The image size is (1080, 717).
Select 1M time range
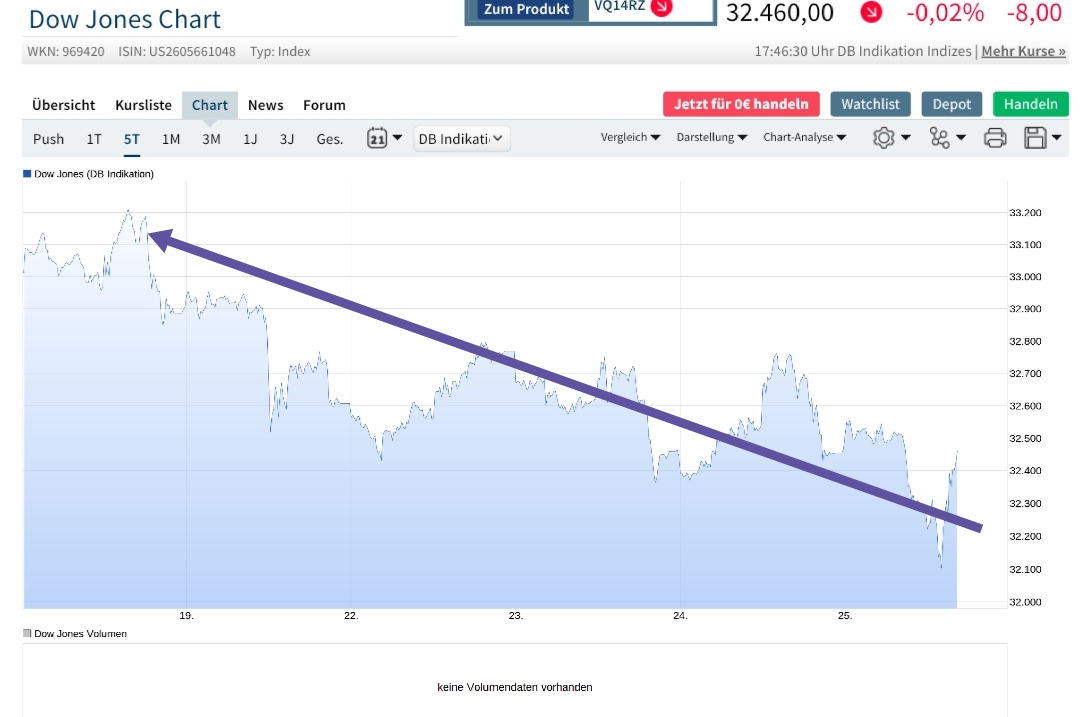pyautogui.click(x=171, y=138)
